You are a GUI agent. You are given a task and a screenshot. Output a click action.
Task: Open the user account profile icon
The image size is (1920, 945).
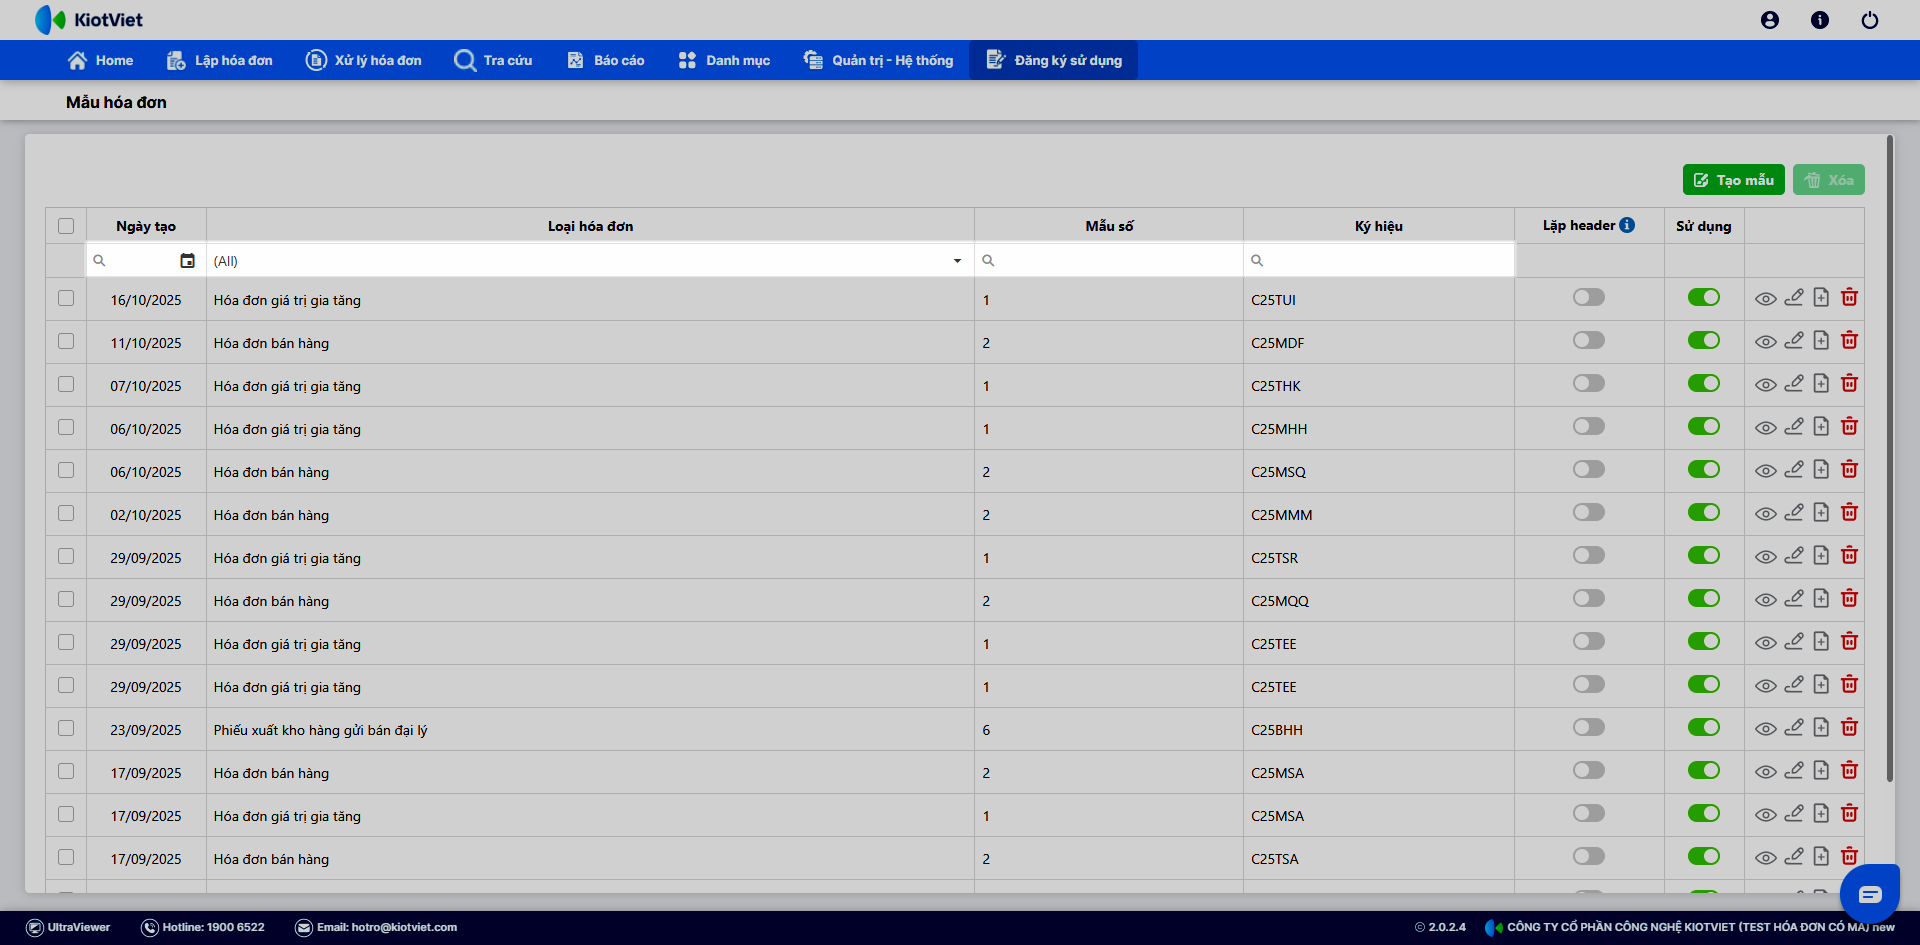tap(1770, 20)
